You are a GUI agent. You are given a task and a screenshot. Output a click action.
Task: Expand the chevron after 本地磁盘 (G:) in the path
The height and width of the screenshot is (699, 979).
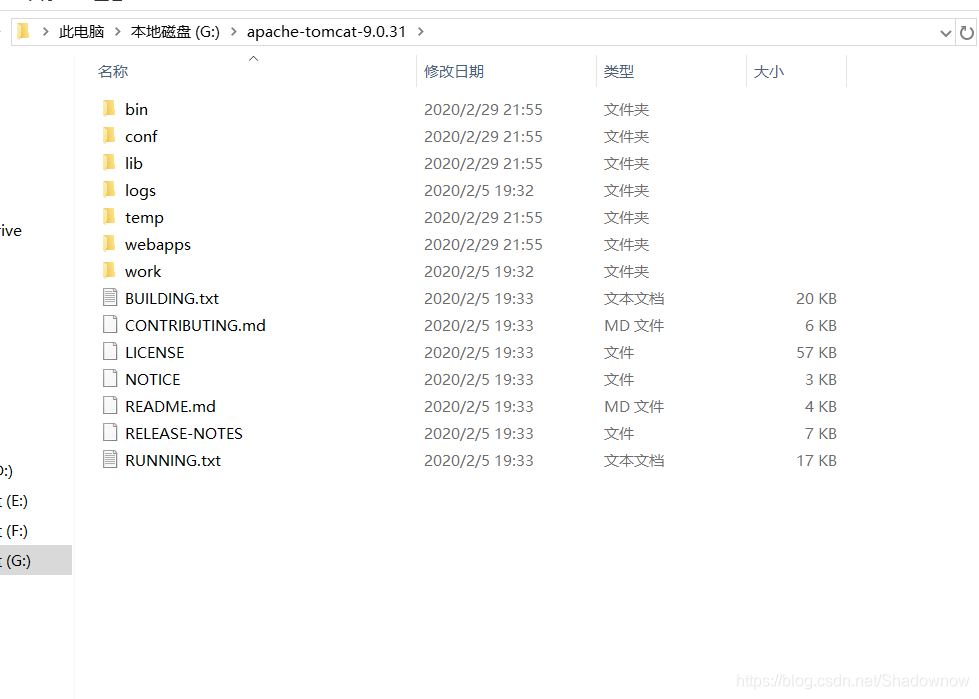234,32
